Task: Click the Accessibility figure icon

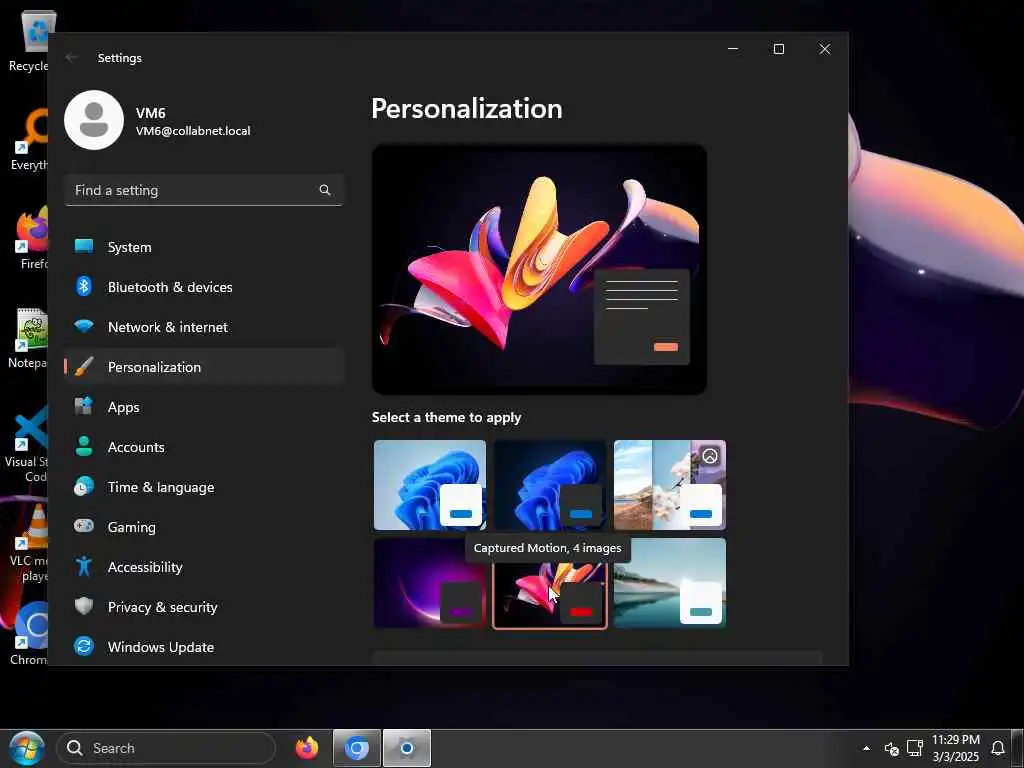Action: click(84, 566)
